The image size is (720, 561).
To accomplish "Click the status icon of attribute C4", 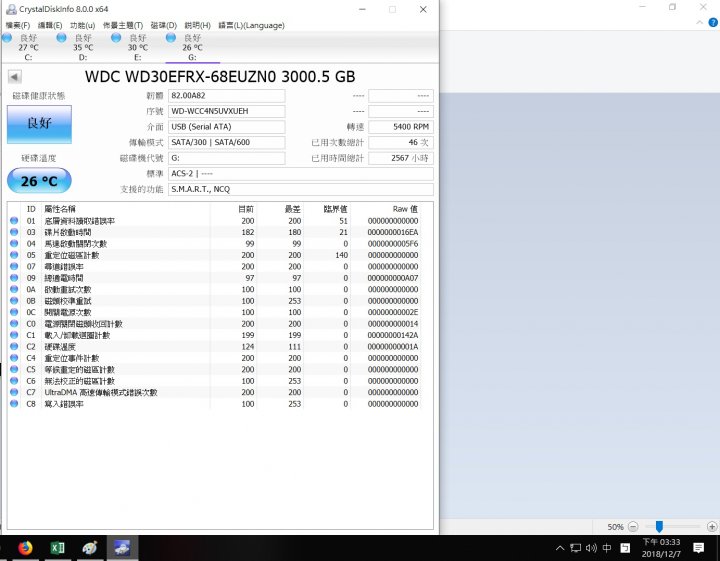I will [x=14, y=358].
